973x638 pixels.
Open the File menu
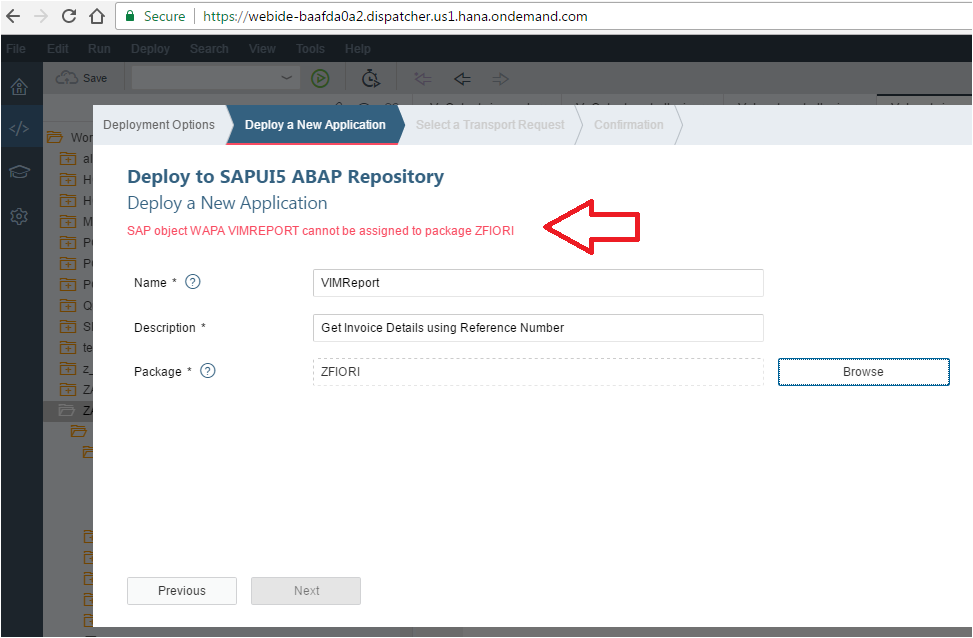pyautogui.click(x=16, y=48)
